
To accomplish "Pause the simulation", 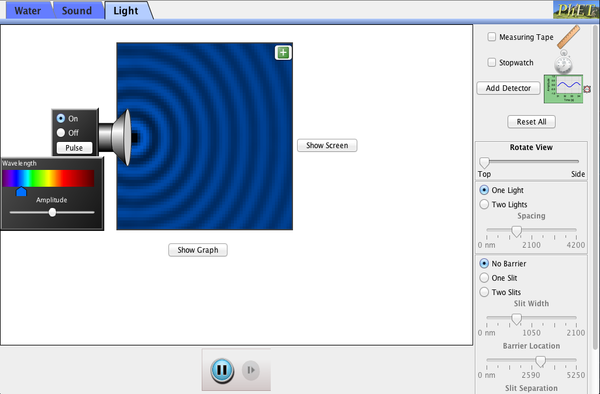I will (x=222, y=370).
